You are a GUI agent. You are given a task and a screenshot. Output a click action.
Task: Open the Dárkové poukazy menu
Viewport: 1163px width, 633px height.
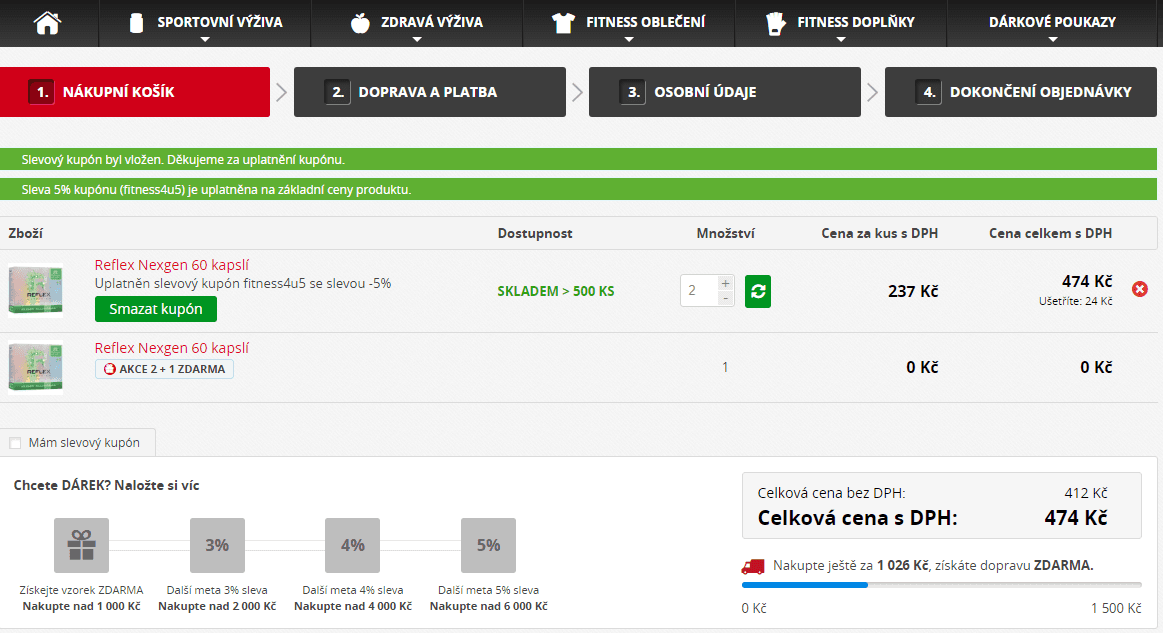[x=1052, y=23]
